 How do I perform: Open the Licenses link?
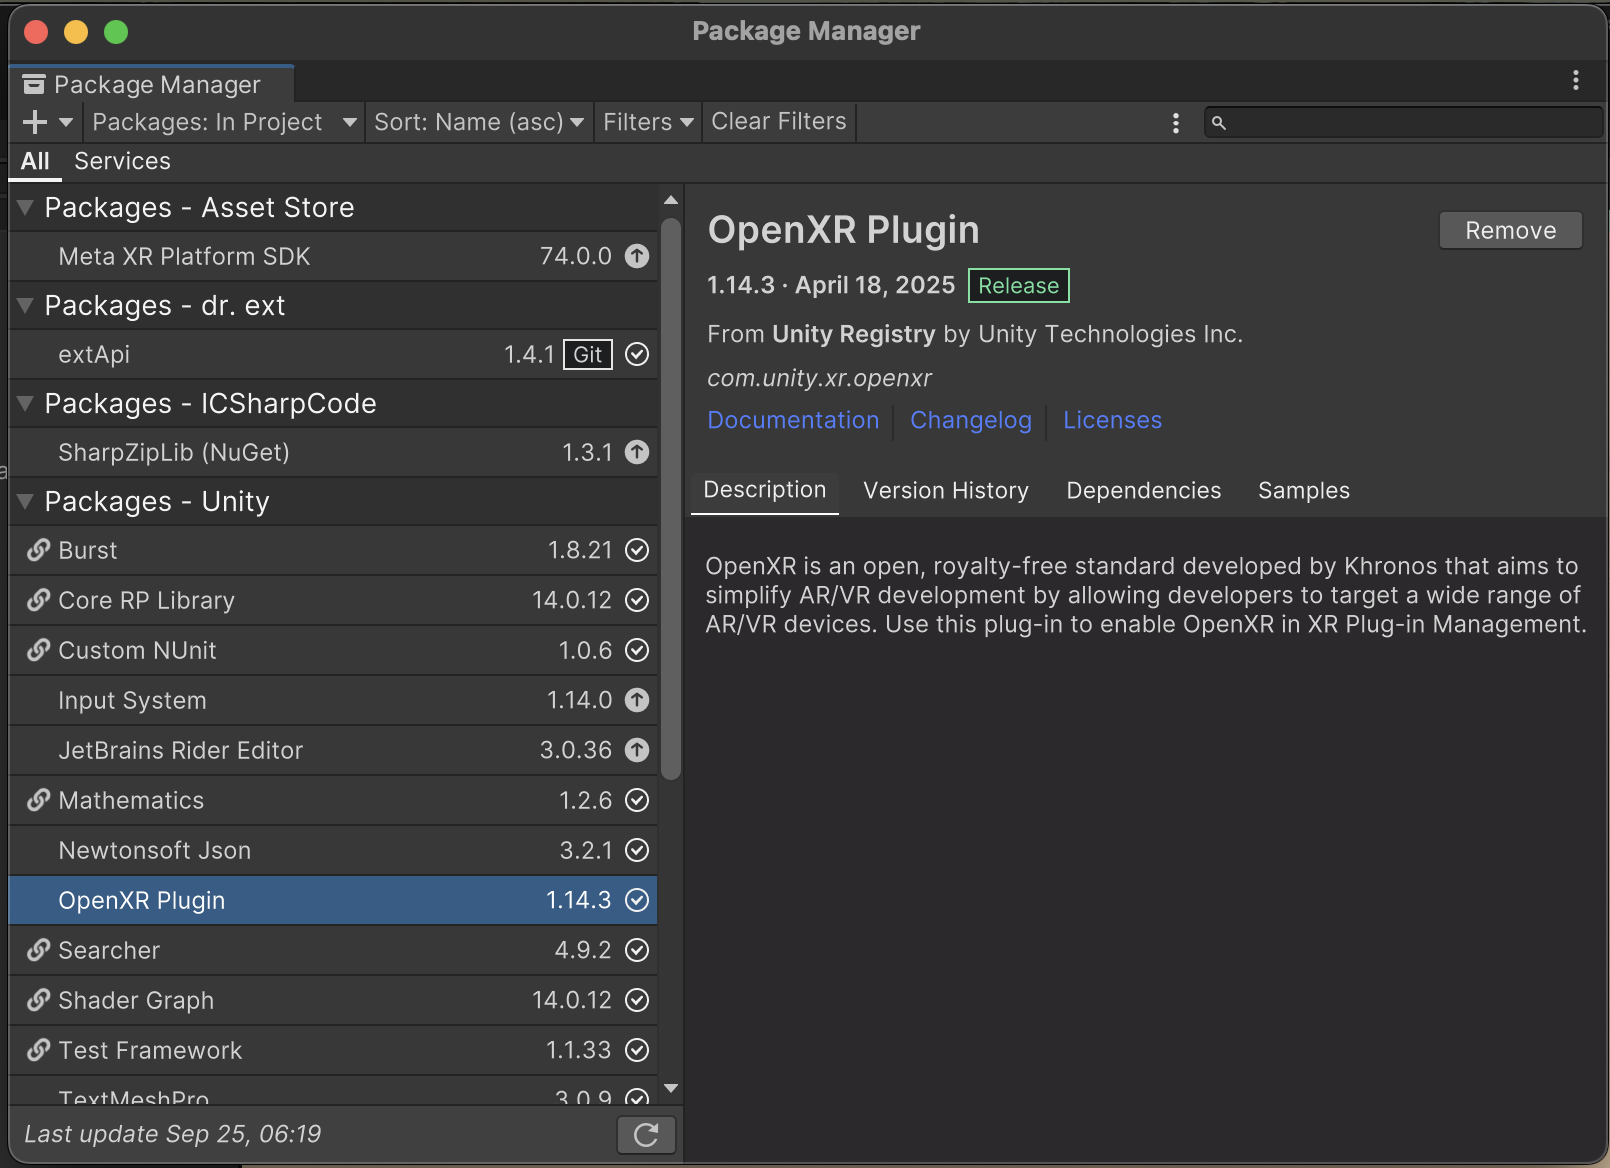click(x=1112, y=421)
